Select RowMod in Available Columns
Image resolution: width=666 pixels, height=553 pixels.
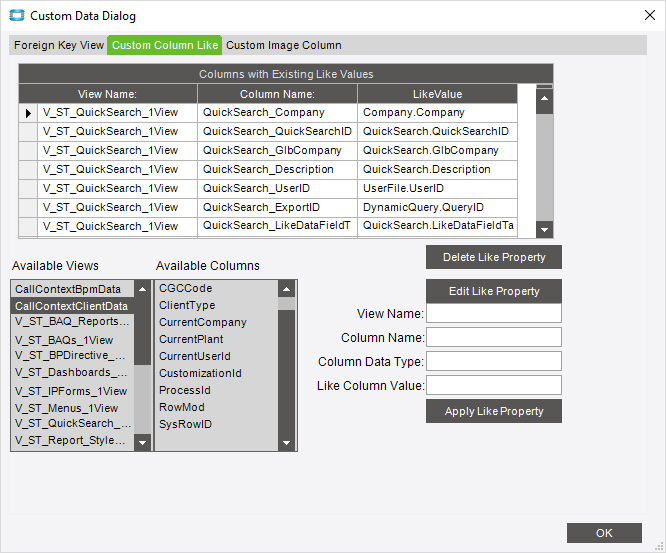(x=217, y=407)
